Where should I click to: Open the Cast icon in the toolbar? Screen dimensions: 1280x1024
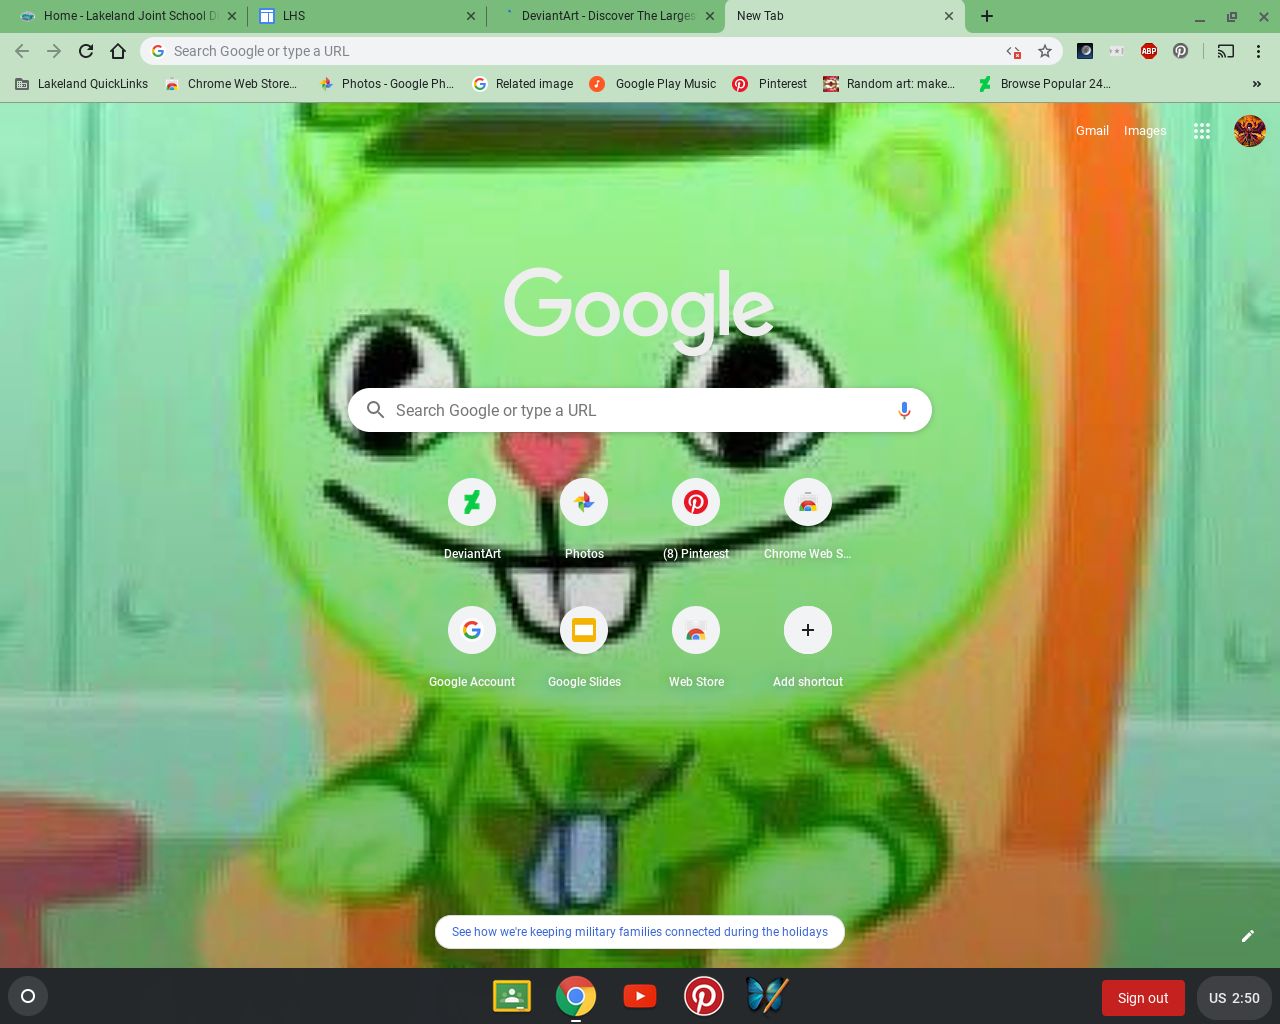(x=1224, y=51)
